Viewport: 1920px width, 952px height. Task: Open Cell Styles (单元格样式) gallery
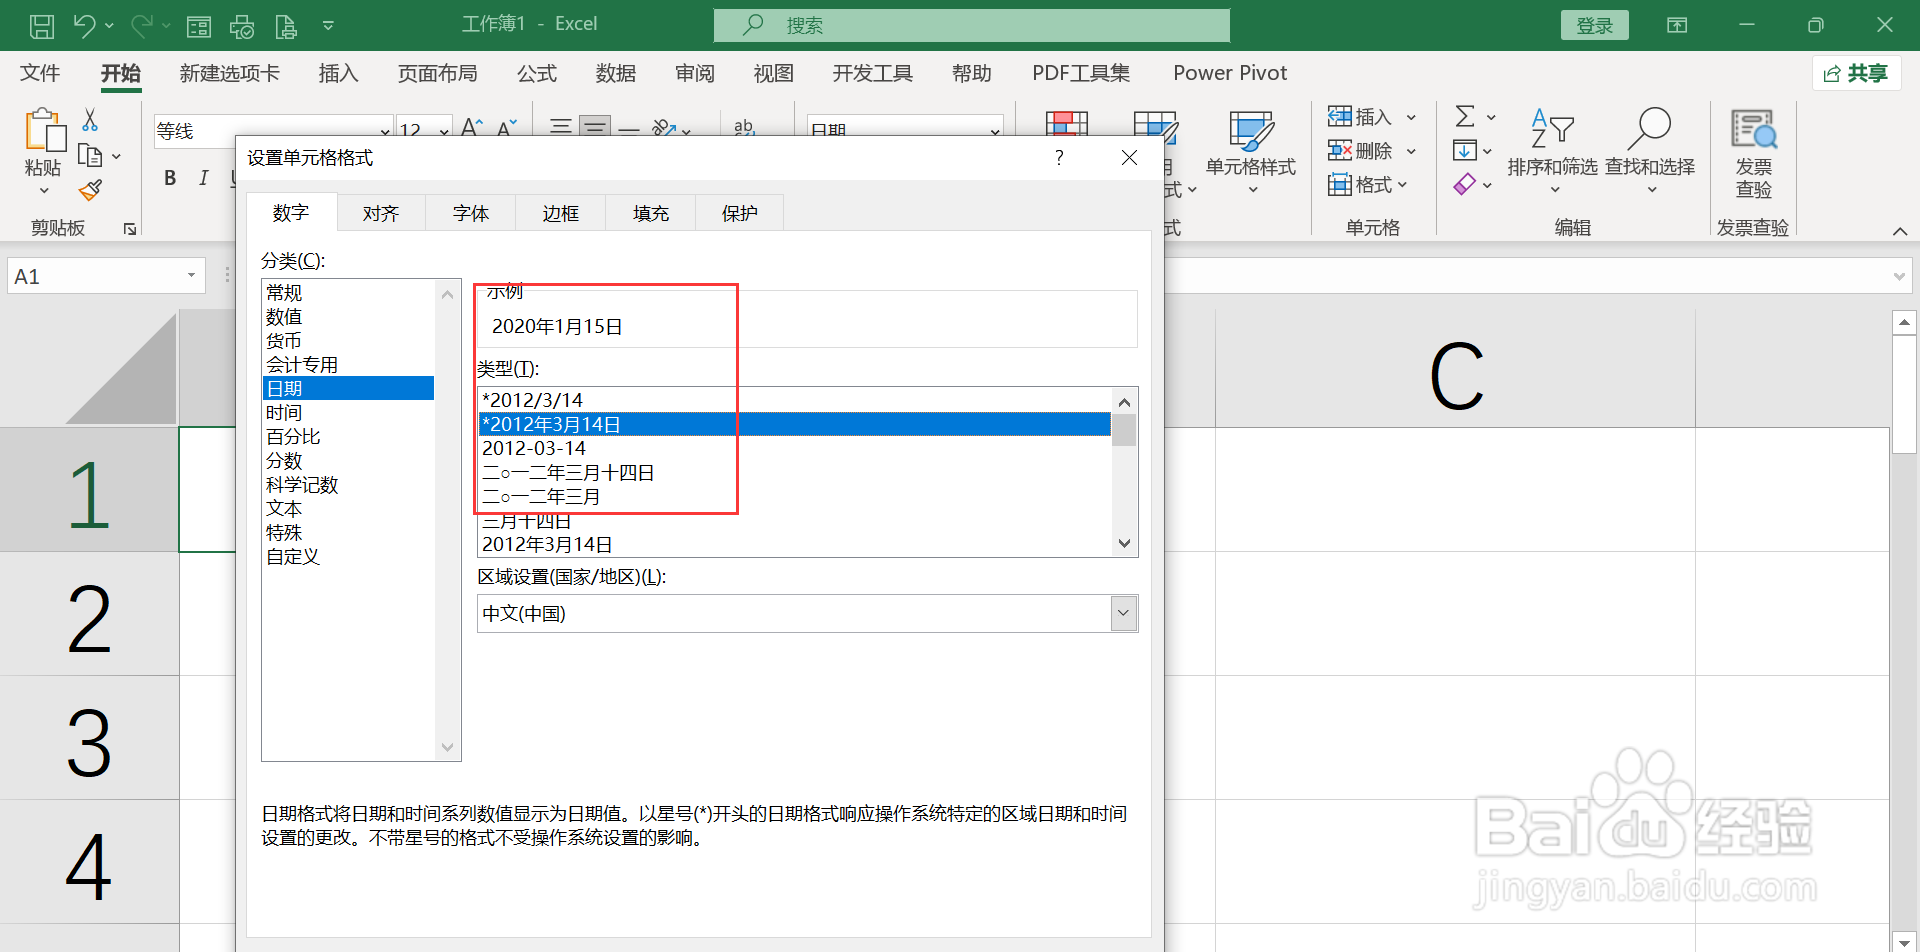pos(1250,150)
